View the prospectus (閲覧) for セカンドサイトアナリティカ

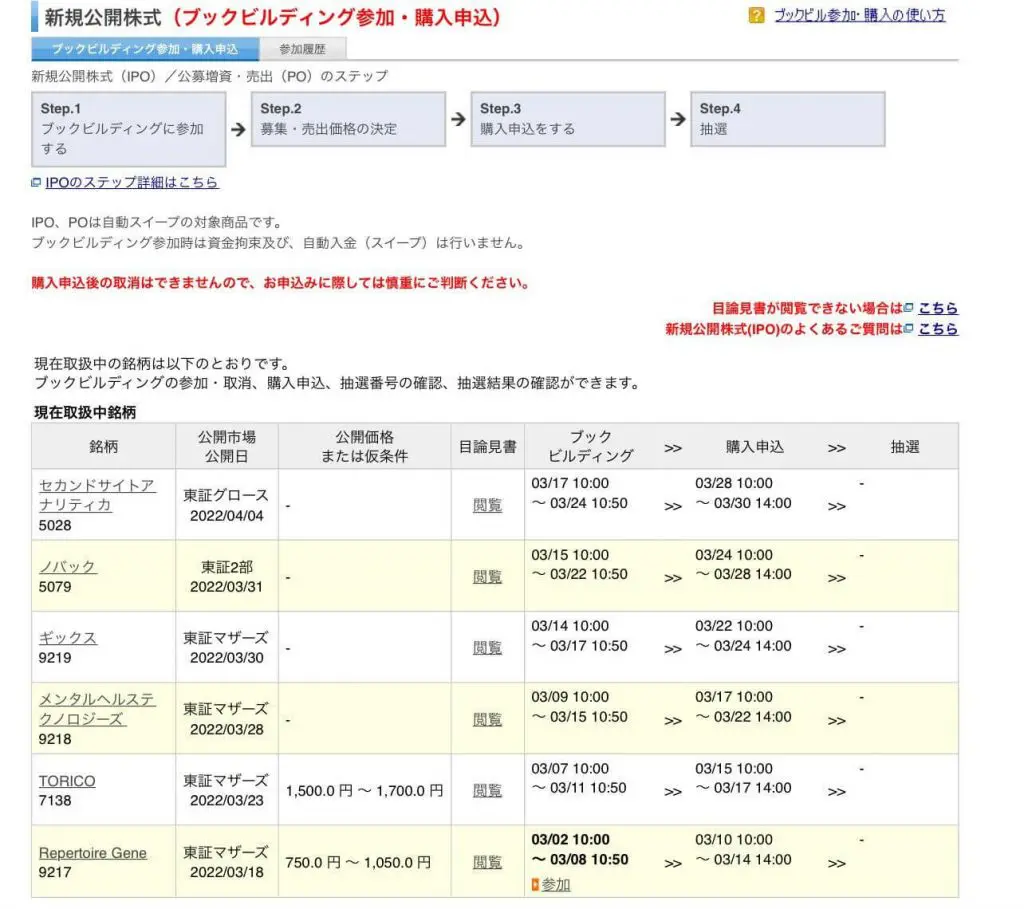(487, 505)
